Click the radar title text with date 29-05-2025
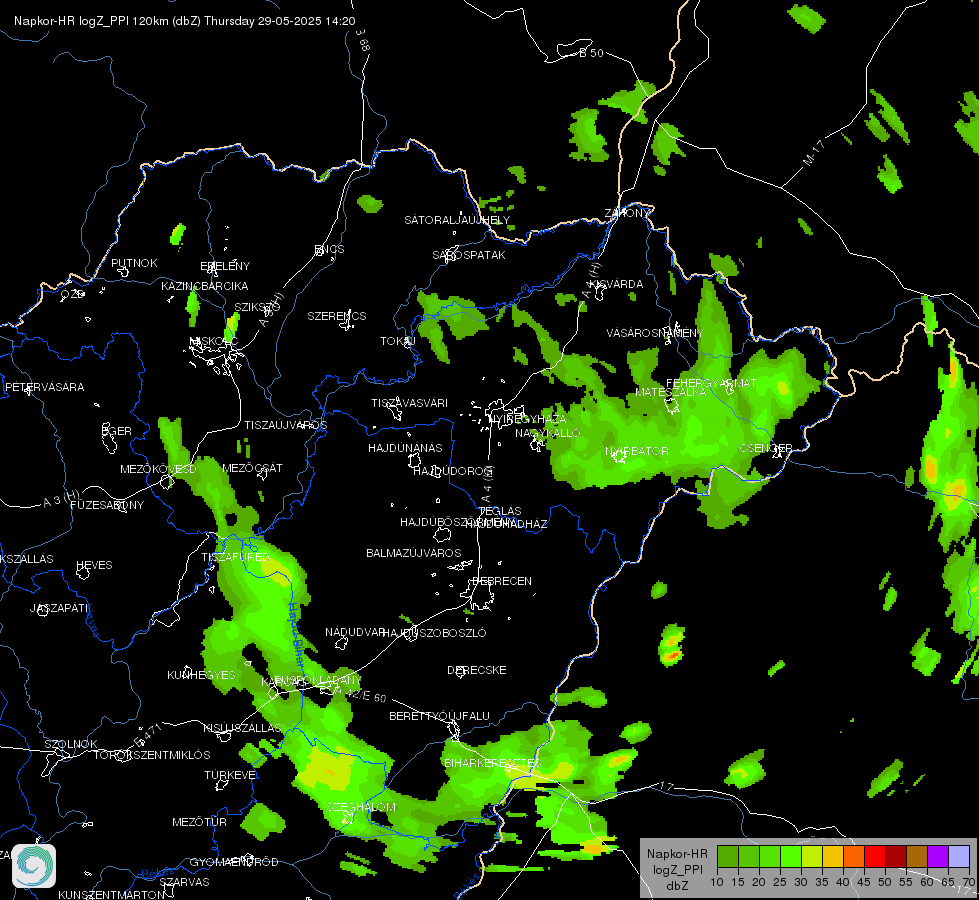This screenshot has width=979, height=900. tap(185, 21)
